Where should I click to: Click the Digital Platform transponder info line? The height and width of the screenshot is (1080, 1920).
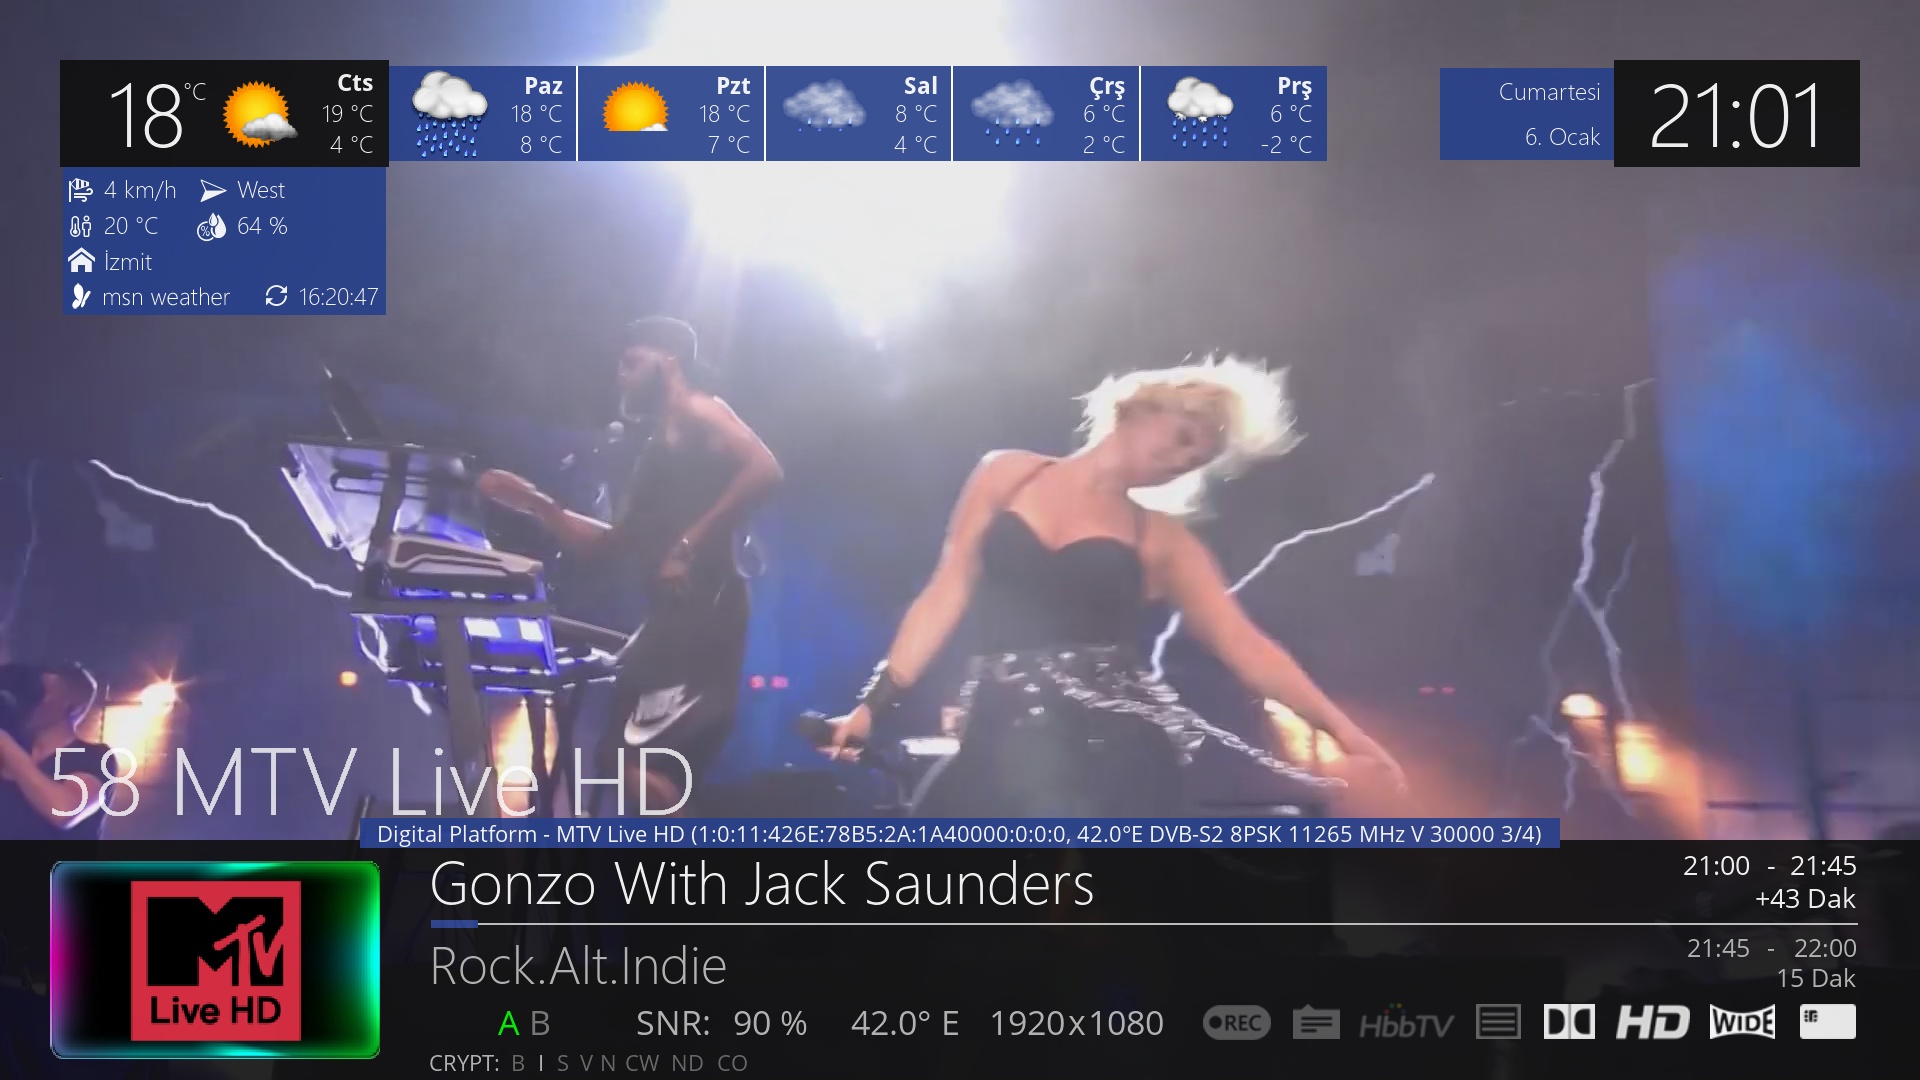(959, 834)
